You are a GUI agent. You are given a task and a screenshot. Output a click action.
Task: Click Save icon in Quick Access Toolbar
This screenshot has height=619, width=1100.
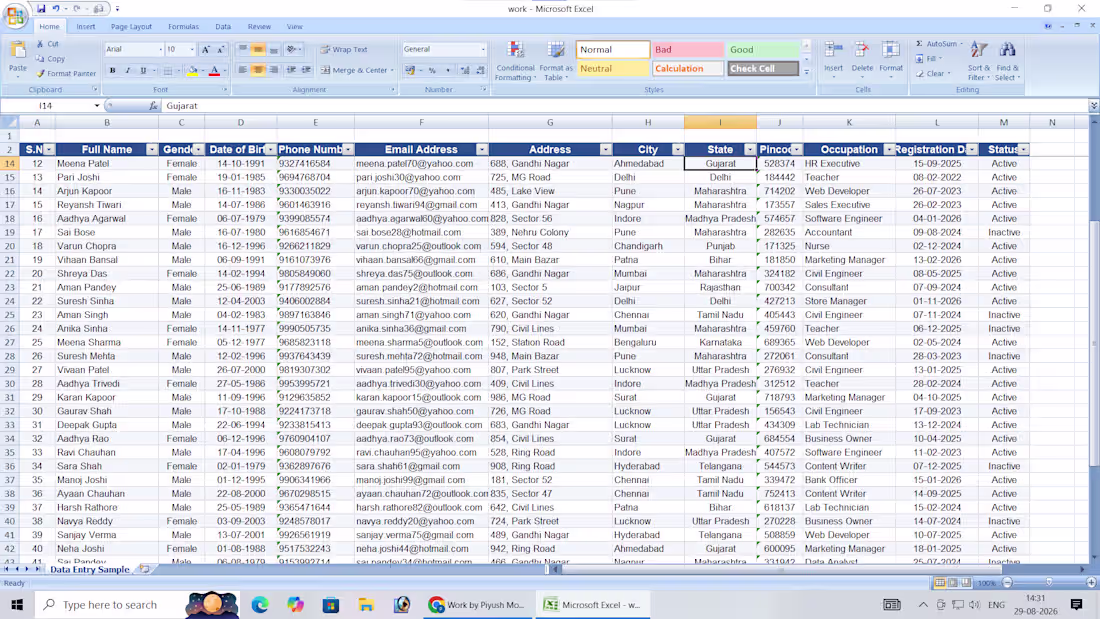coord(41,9)
